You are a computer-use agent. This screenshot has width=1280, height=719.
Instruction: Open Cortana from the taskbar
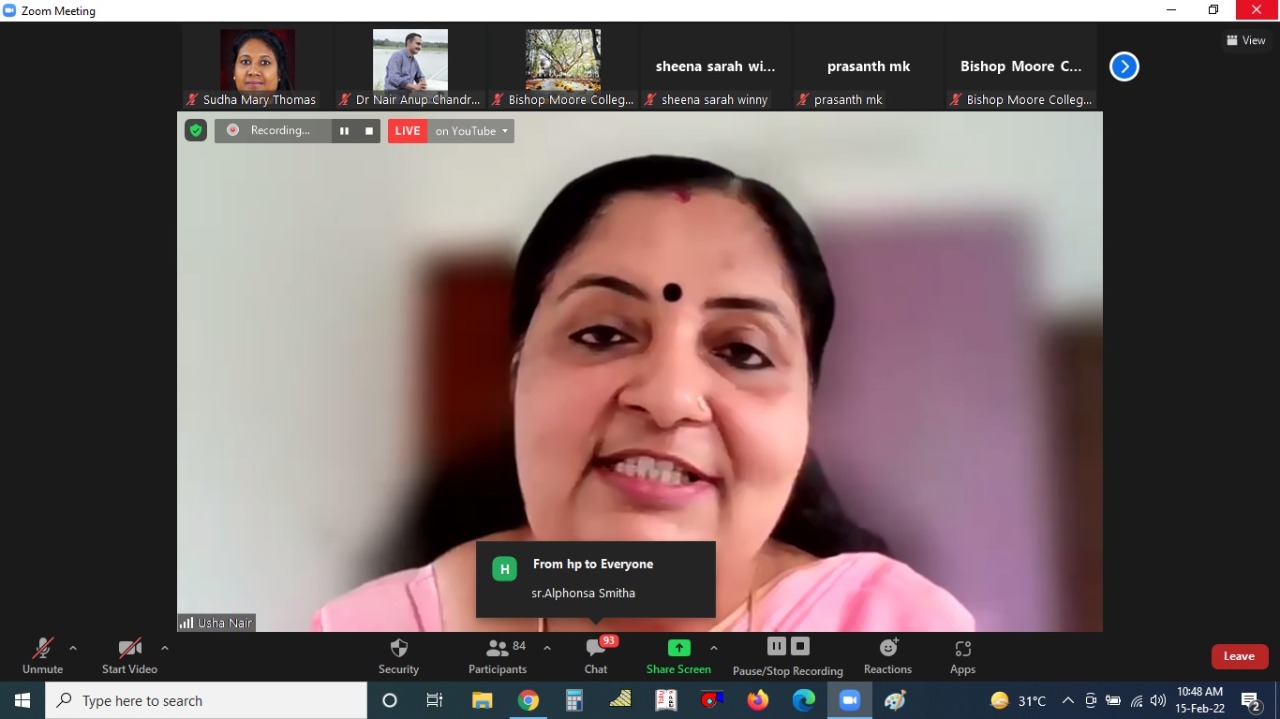(x=390, y=700)
